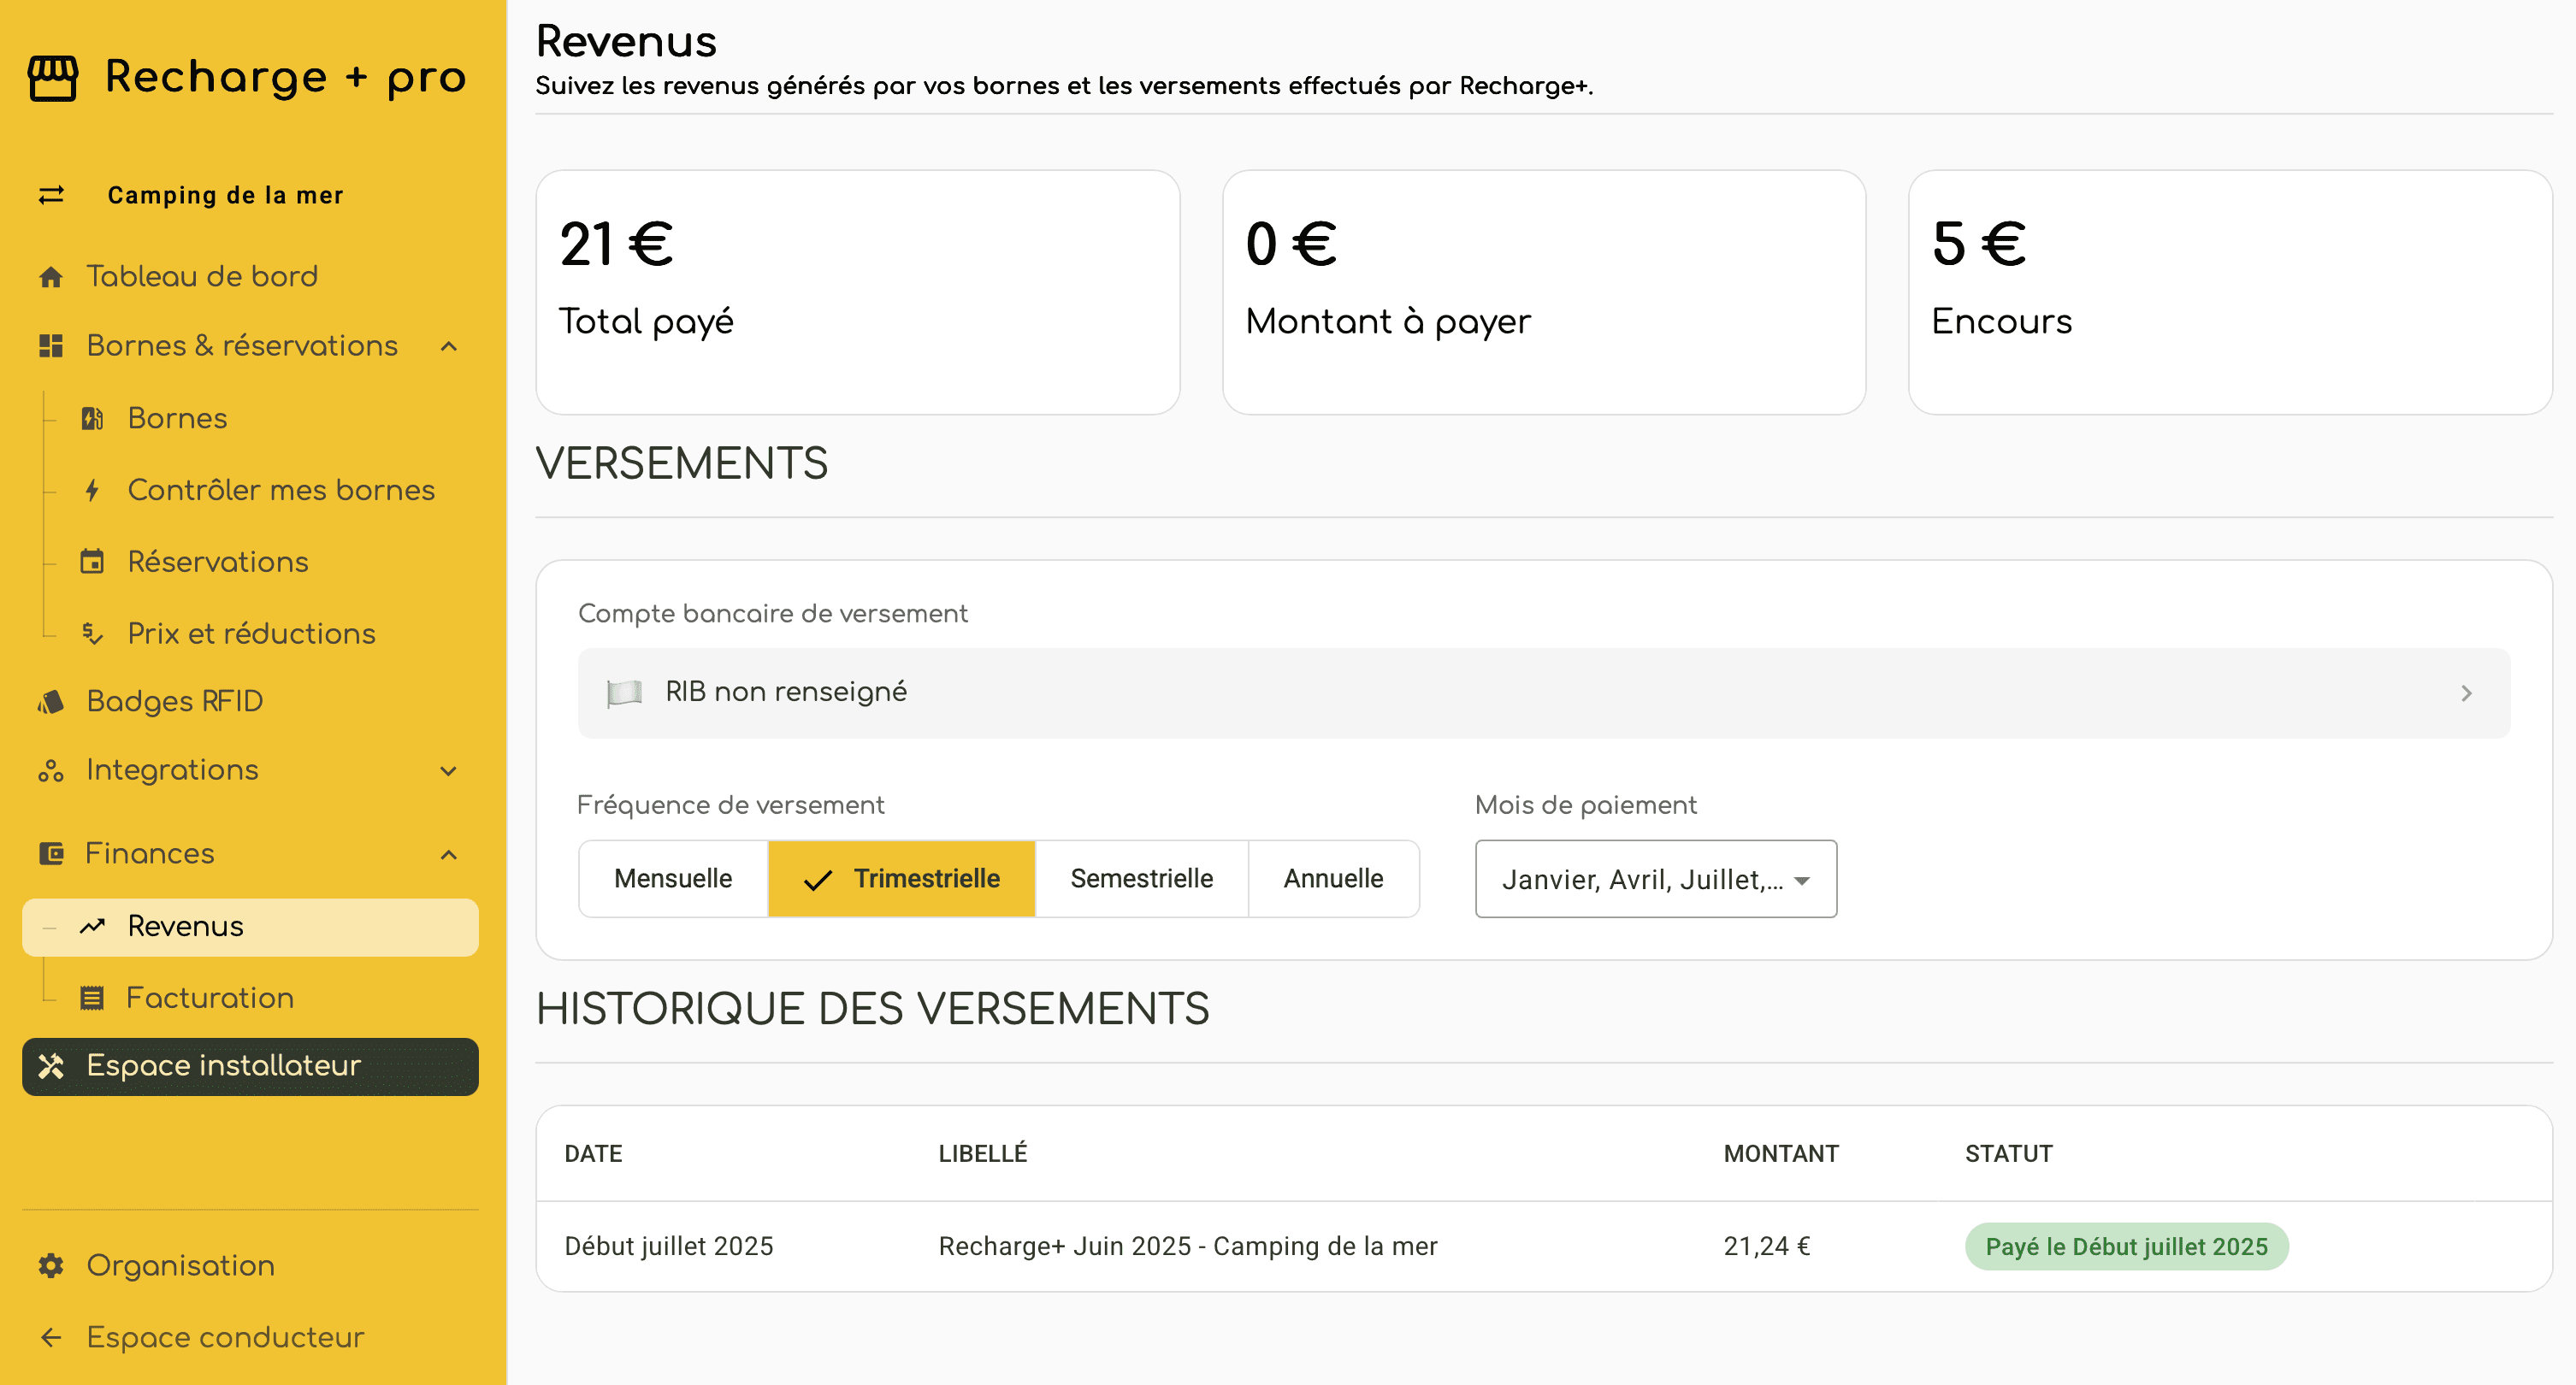2576x1385 pixels.
Task: Open the RIB non renseigné bank account row
Action: pos(1543,693)
